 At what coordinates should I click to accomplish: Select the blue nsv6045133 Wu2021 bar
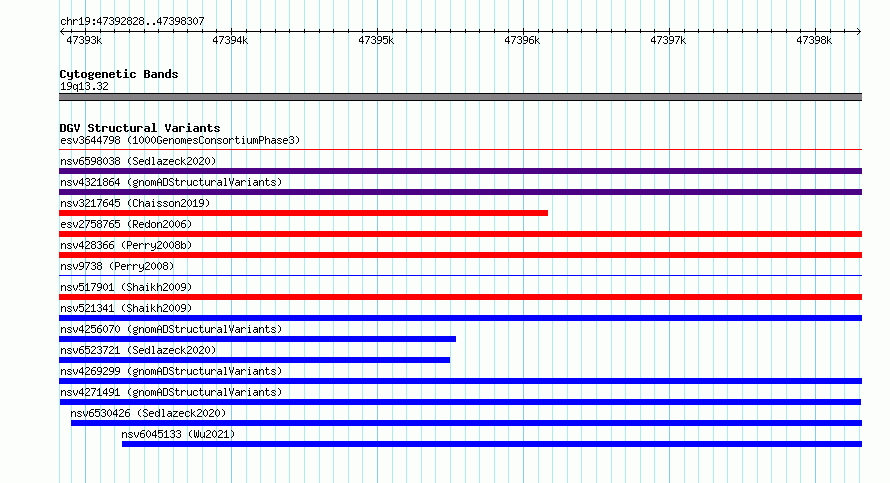[x=492, y=444]
